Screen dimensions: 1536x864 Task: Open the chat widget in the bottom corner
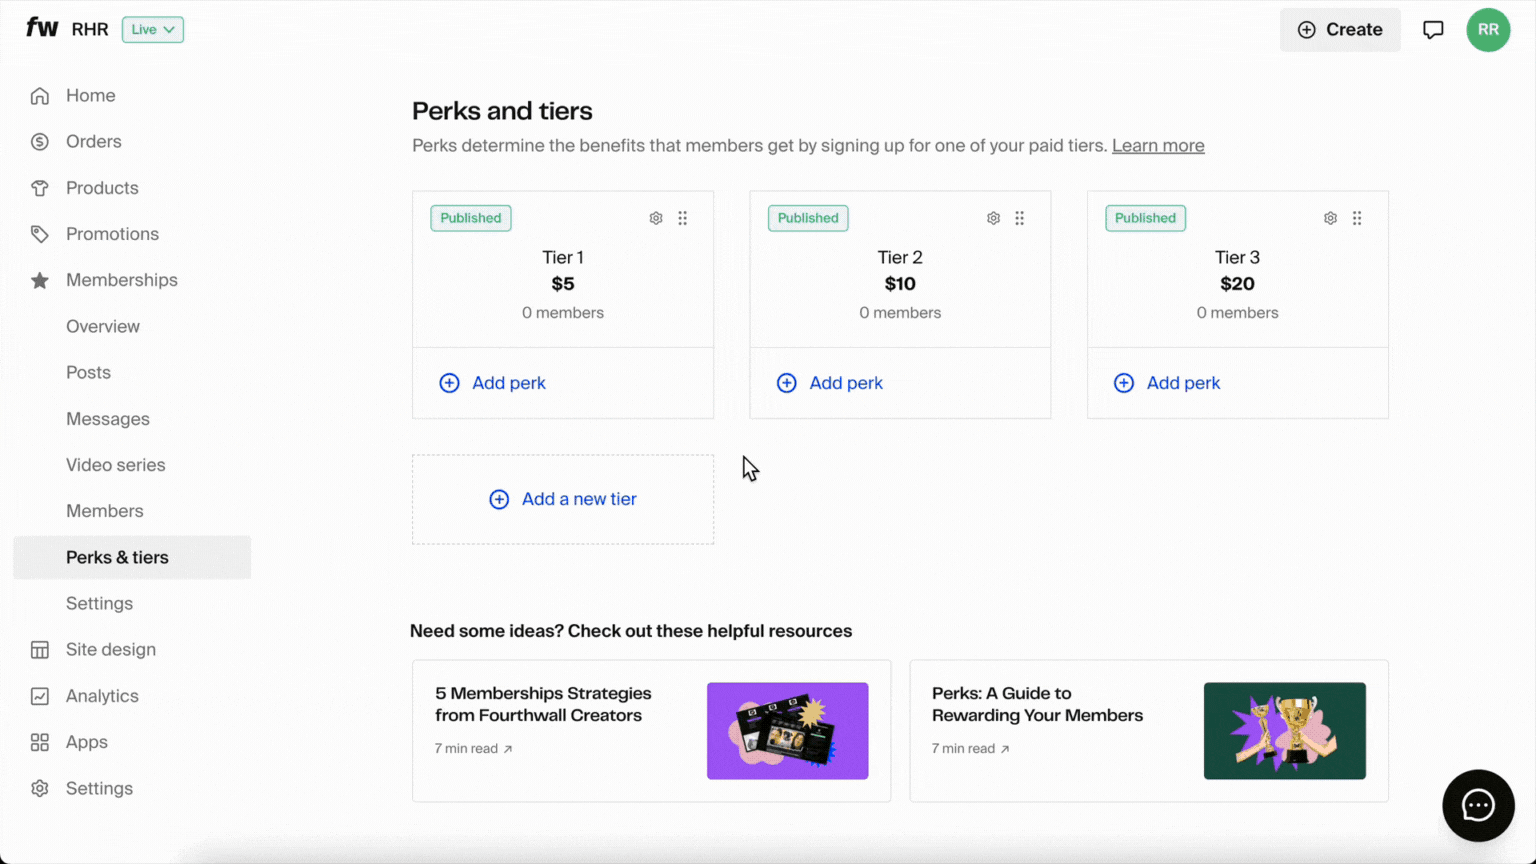(x=1478, y=805)
